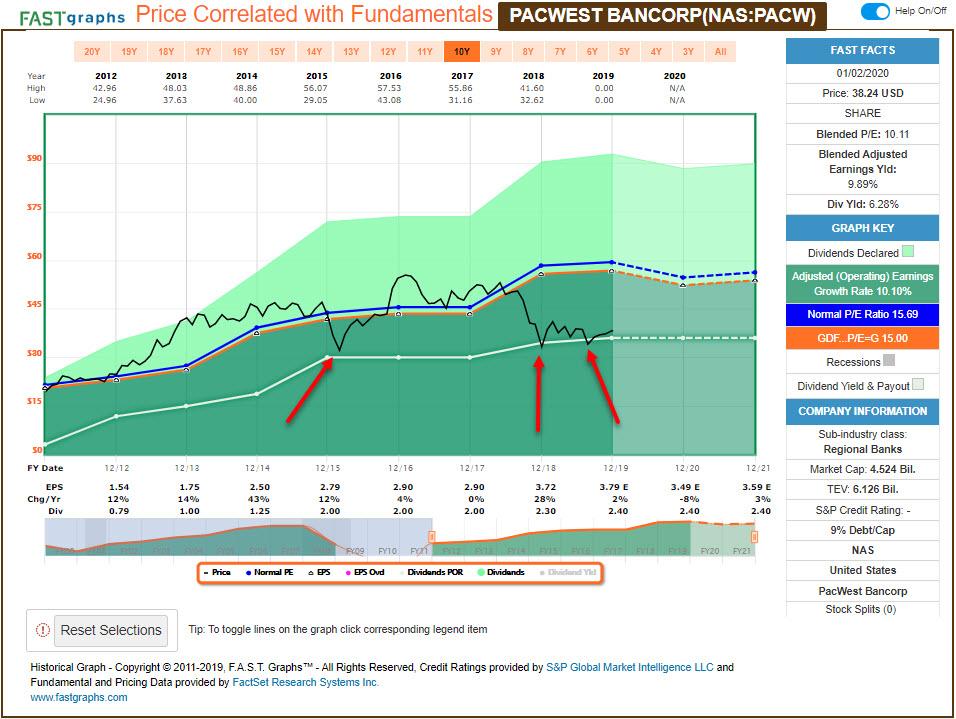Click the Normal PE blue dot legend icon

pos(249,572)
